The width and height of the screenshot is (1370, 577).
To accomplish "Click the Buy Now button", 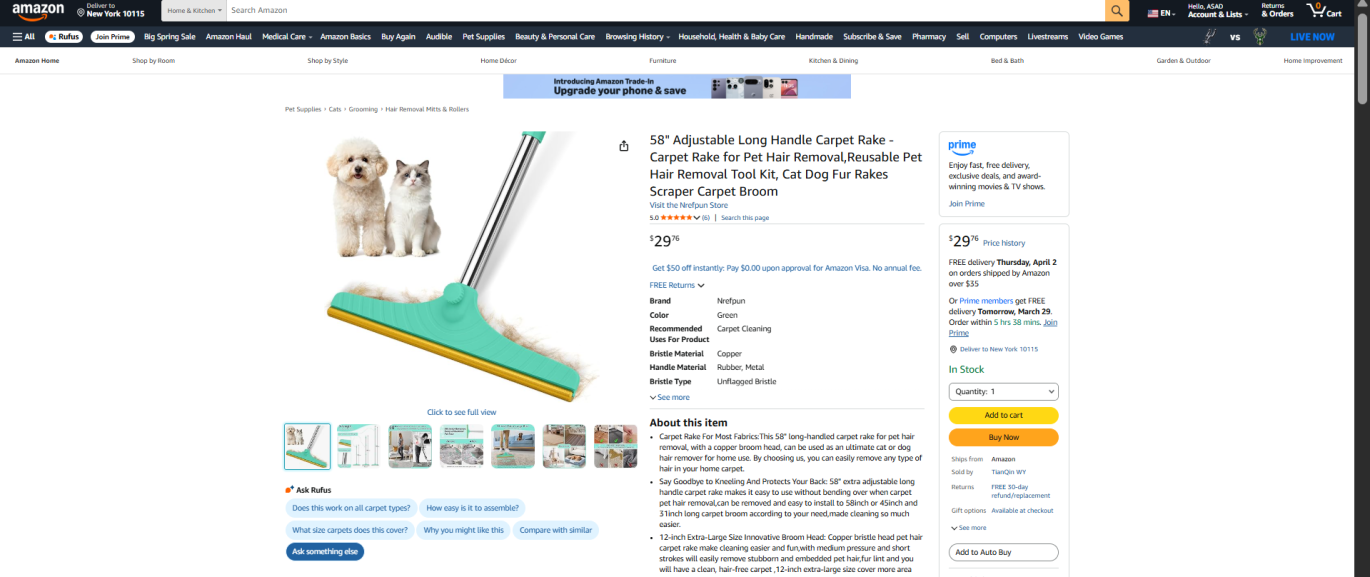I will click(x=1003, y=437).
